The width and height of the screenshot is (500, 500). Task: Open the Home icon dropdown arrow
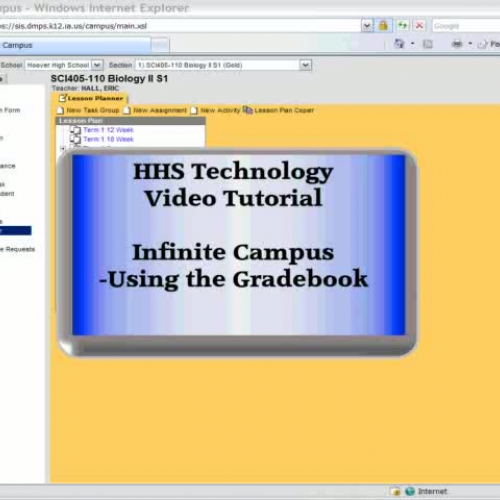pos(412,44)
